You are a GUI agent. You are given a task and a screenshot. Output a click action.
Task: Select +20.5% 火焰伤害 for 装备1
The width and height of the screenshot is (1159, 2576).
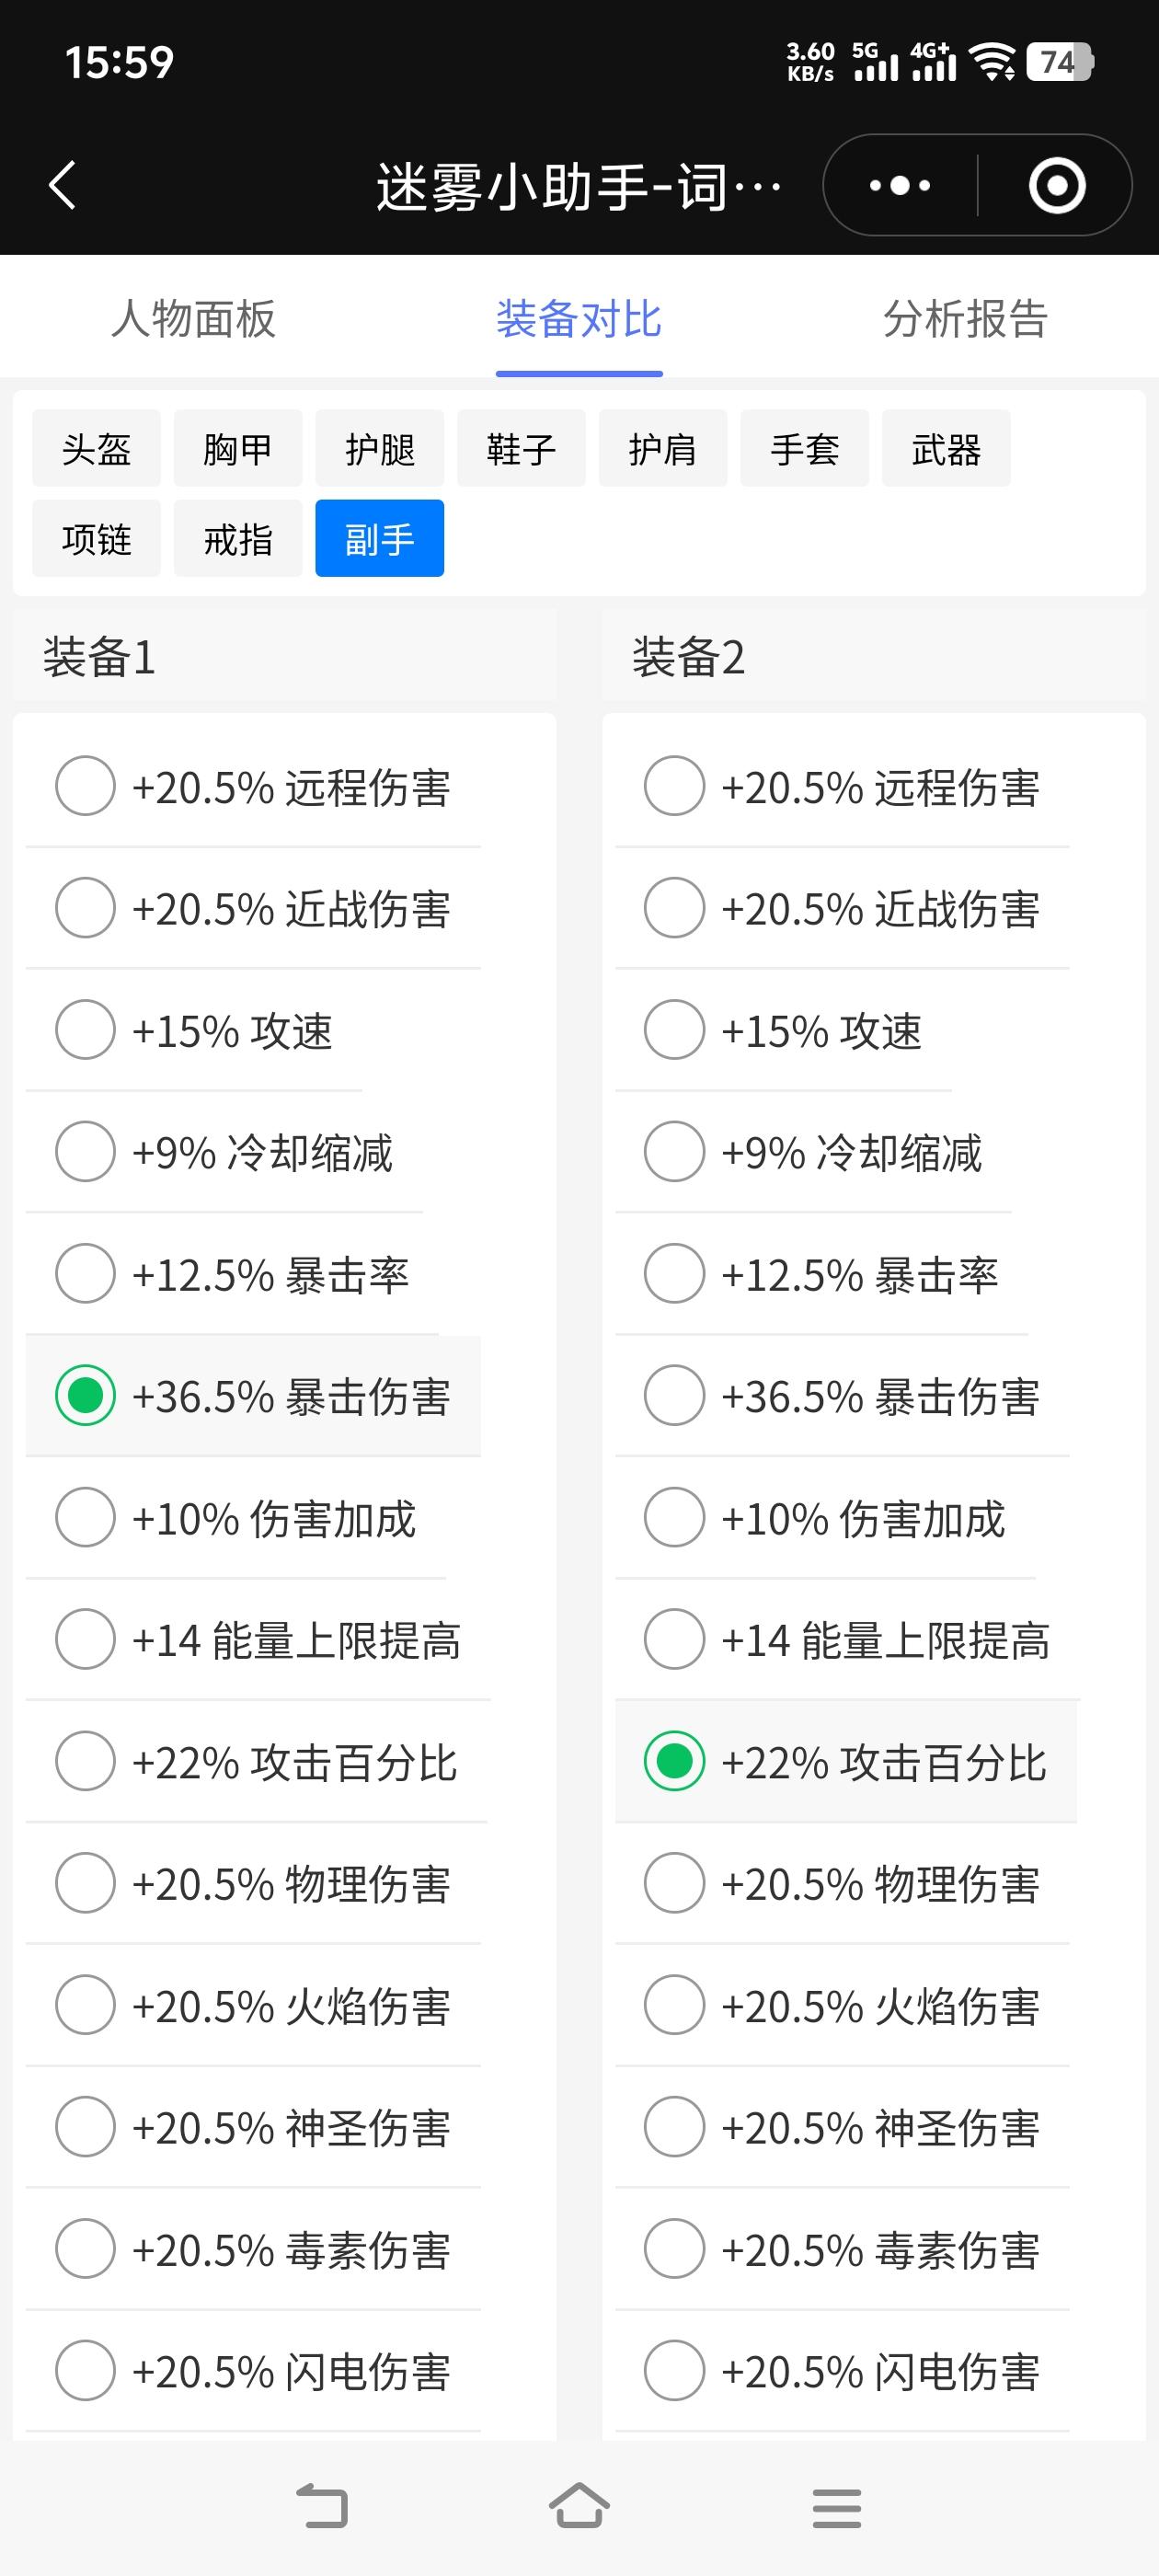pos(253,2006)
